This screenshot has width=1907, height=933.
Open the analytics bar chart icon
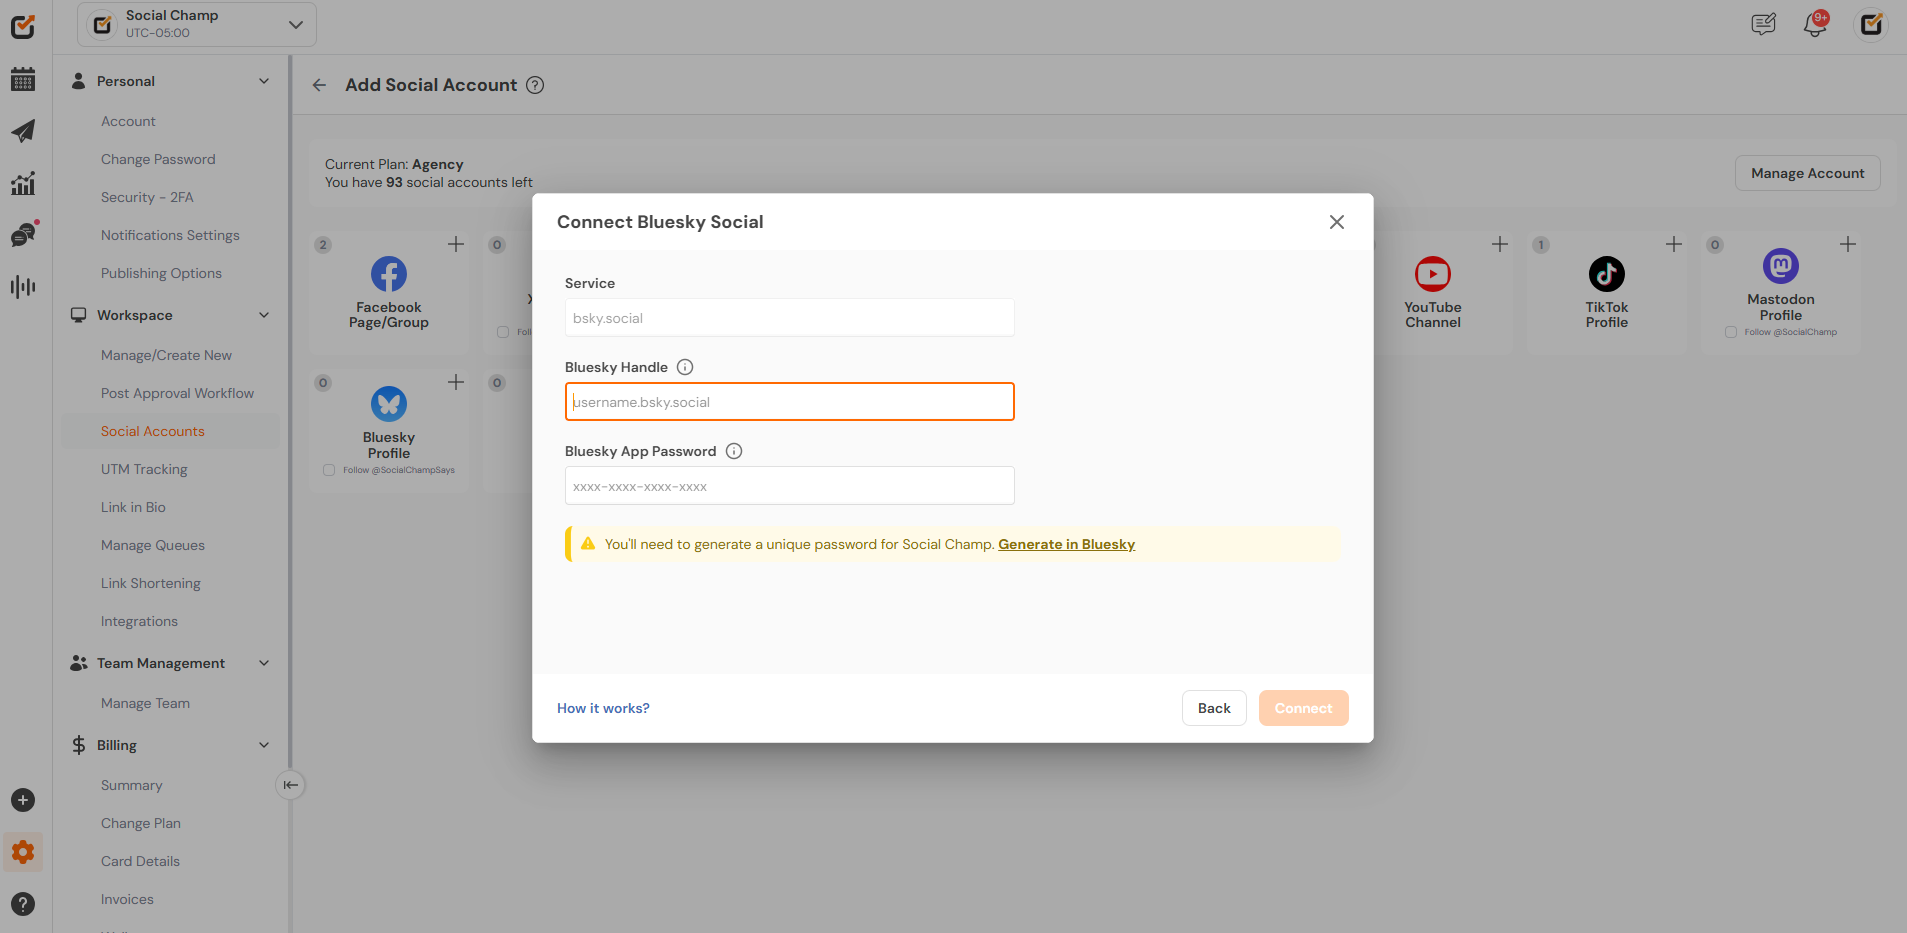[x=23, y=183]
